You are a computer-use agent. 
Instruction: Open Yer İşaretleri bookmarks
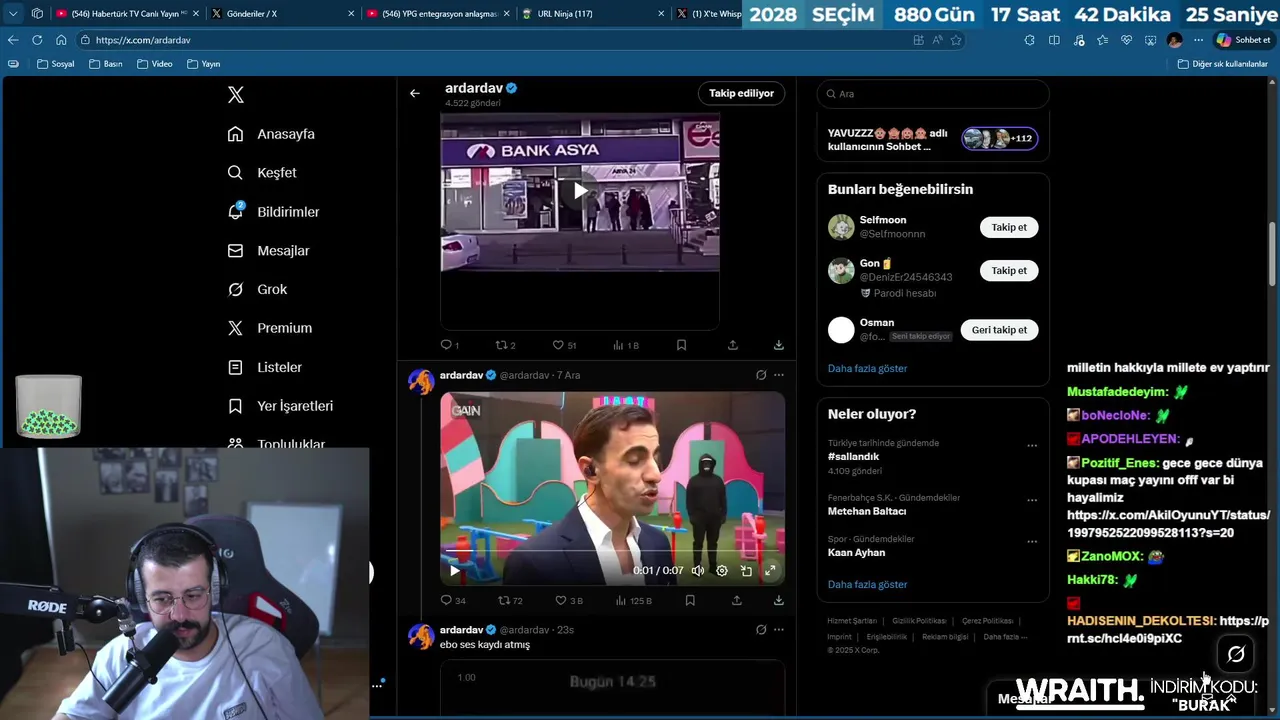(x=281, y=406)
